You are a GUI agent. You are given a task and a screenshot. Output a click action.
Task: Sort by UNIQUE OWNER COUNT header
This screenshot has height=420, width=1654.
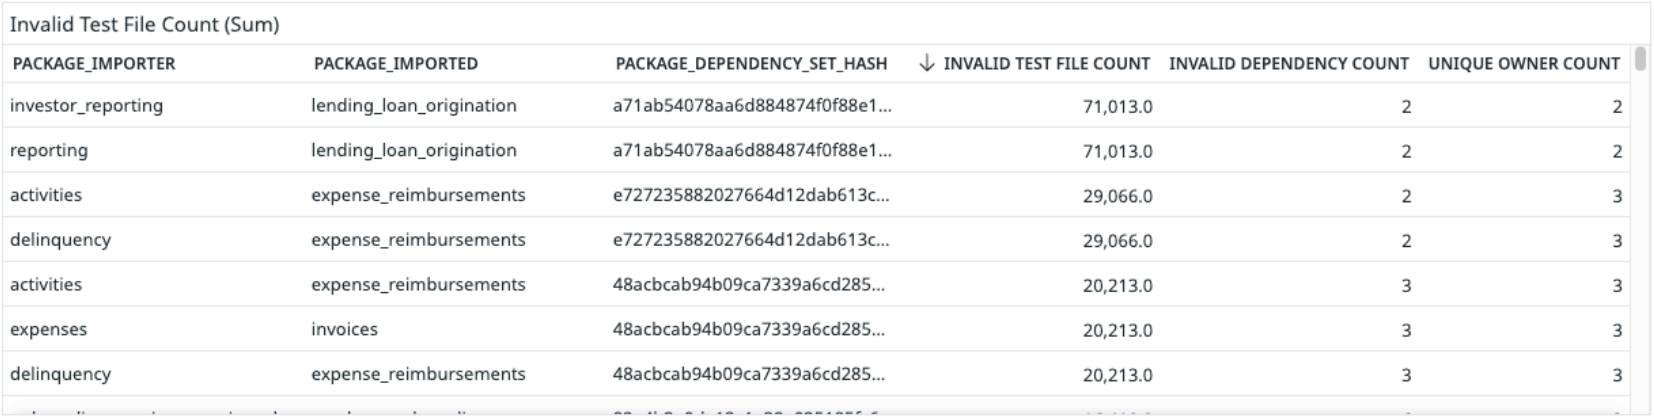(1523, 64)
